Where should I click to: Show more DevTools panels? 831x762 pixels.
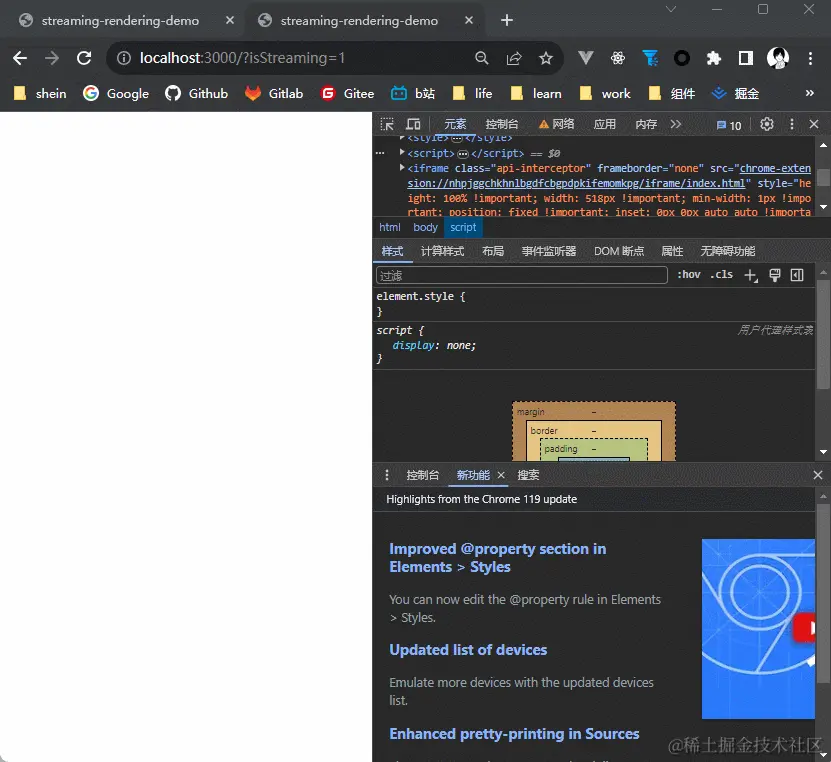[x=675, y=125]
